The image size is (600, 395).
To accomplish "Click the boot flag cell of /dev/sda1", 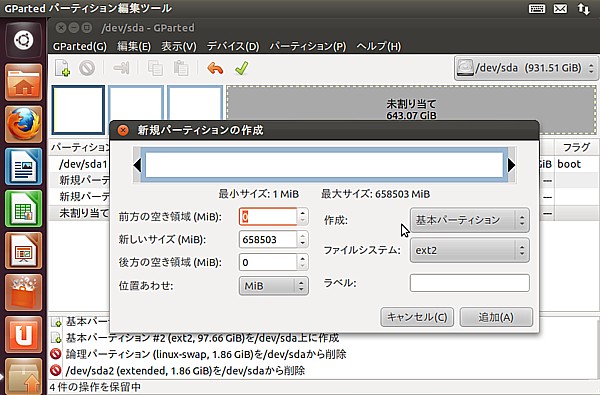I will point(569,164).
